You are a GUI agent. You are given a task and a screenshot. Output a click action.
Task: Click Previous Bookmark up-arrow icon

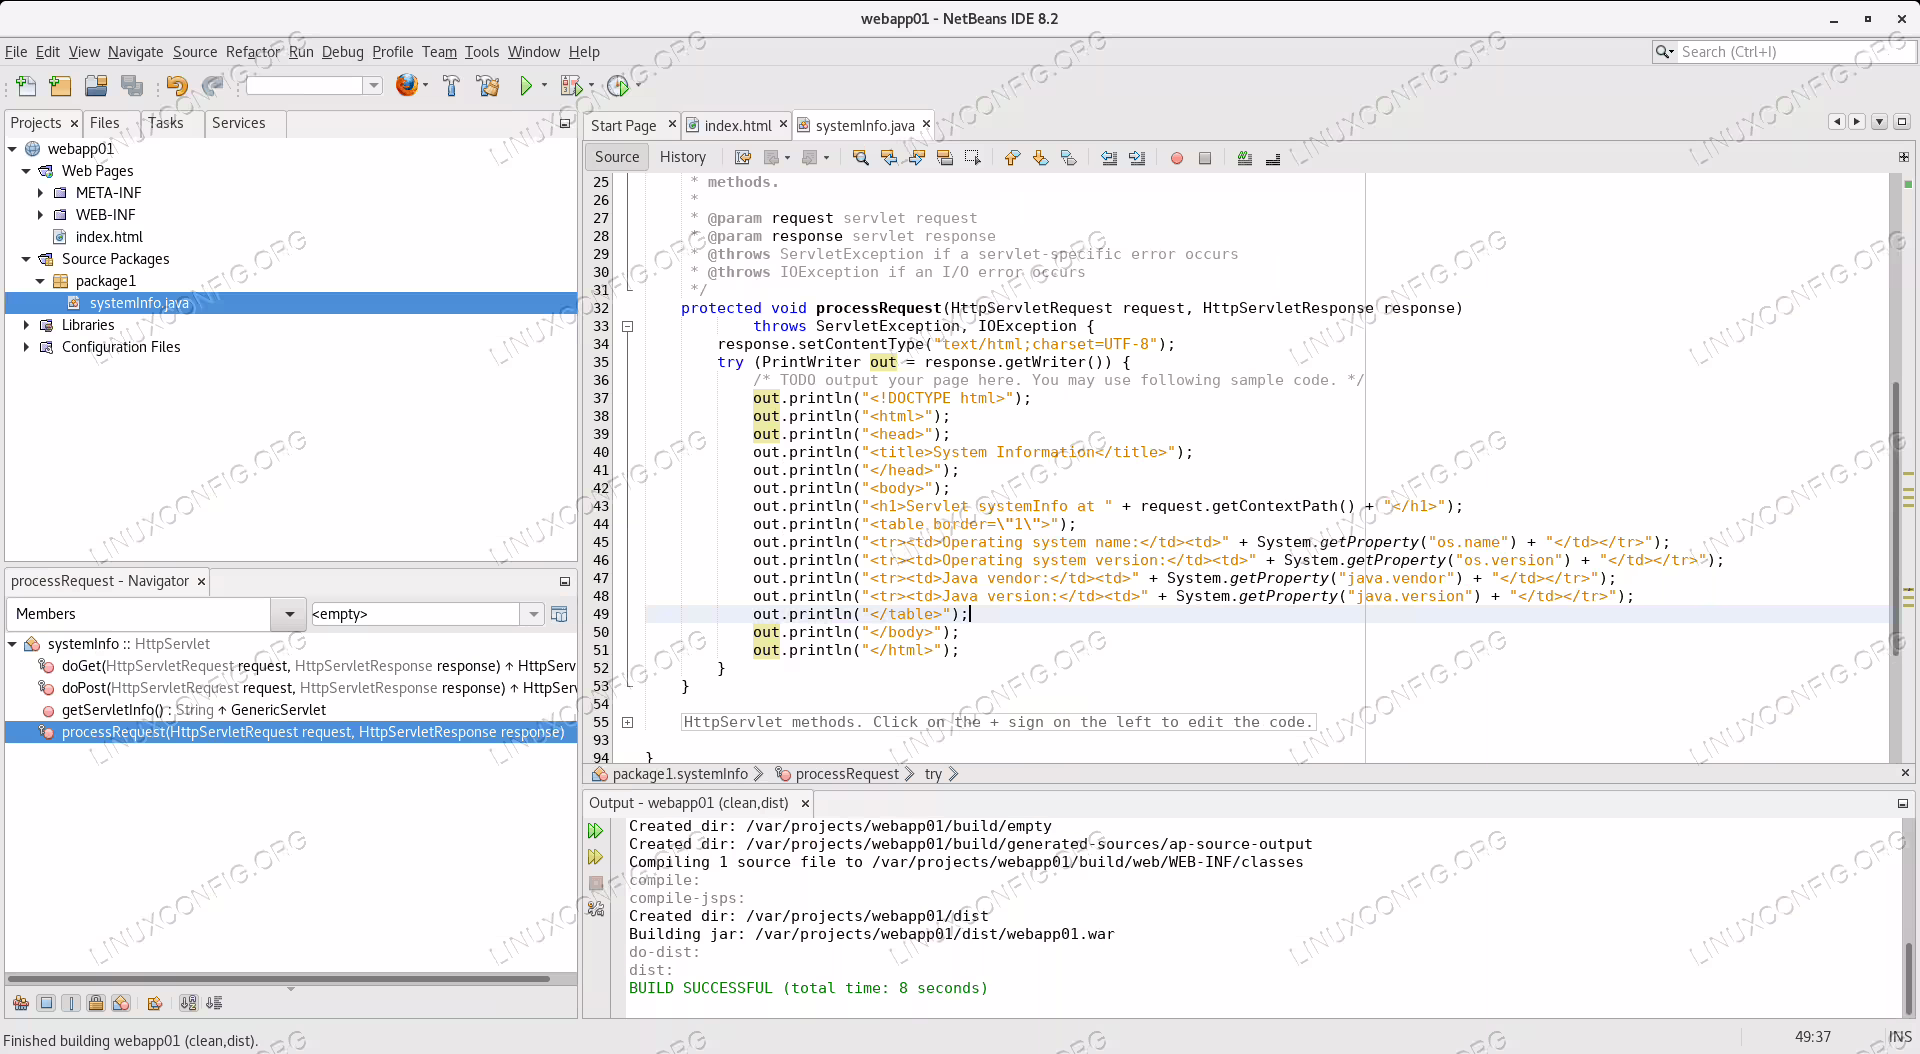1012,157
